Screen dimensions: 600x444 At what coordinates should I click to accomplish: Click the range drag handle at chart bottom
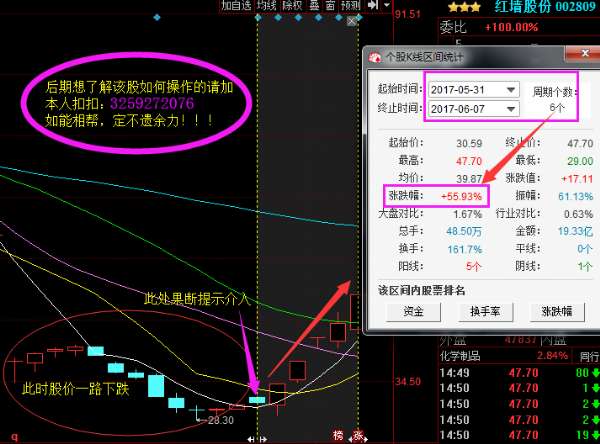click(264, 438)
